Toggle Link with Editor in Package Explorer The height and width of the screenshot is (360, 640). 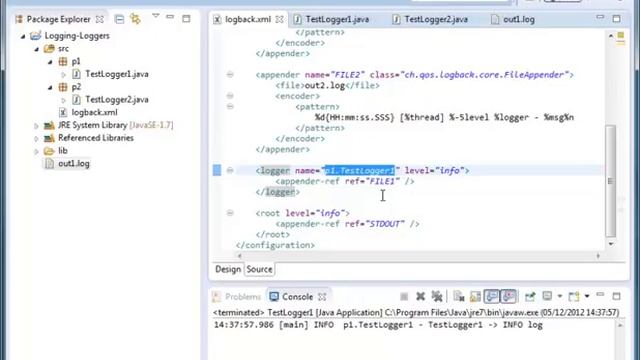135,19
